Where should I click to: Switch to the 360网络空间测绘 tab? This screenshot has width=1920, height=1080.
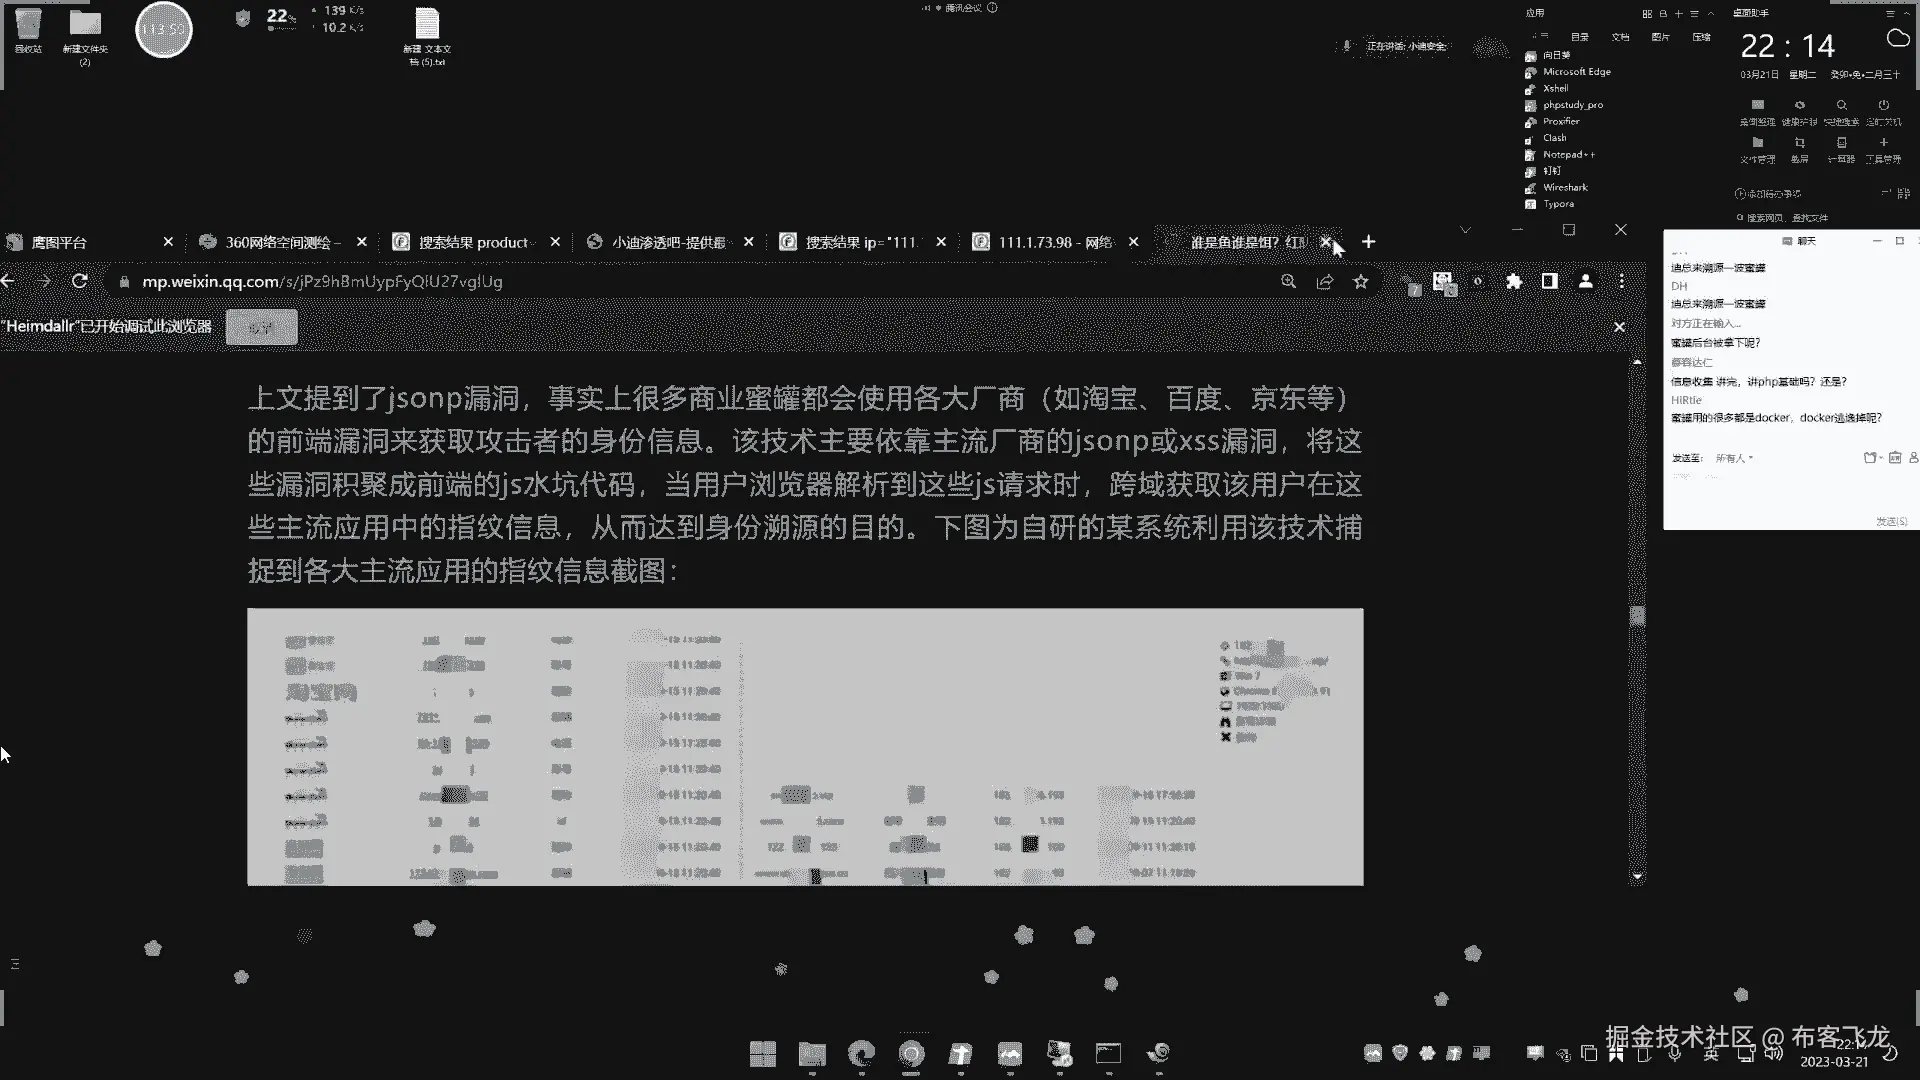(x=282, y=242)
